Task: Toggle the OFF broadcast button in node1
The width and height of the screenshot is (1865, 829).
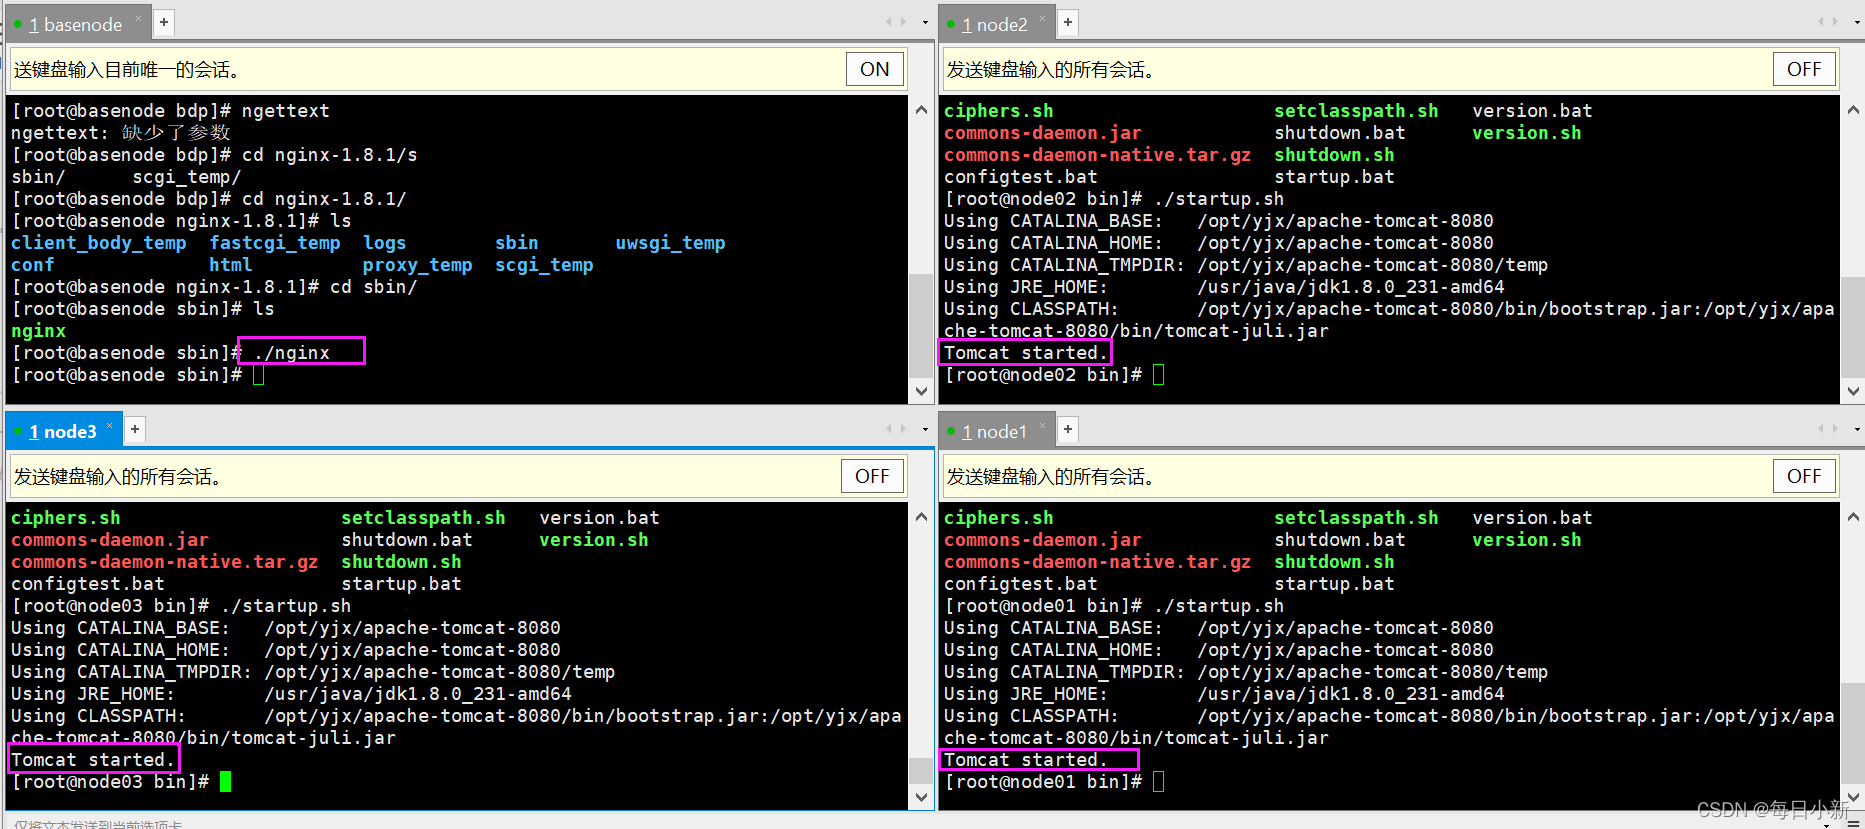Action: 1804,476
